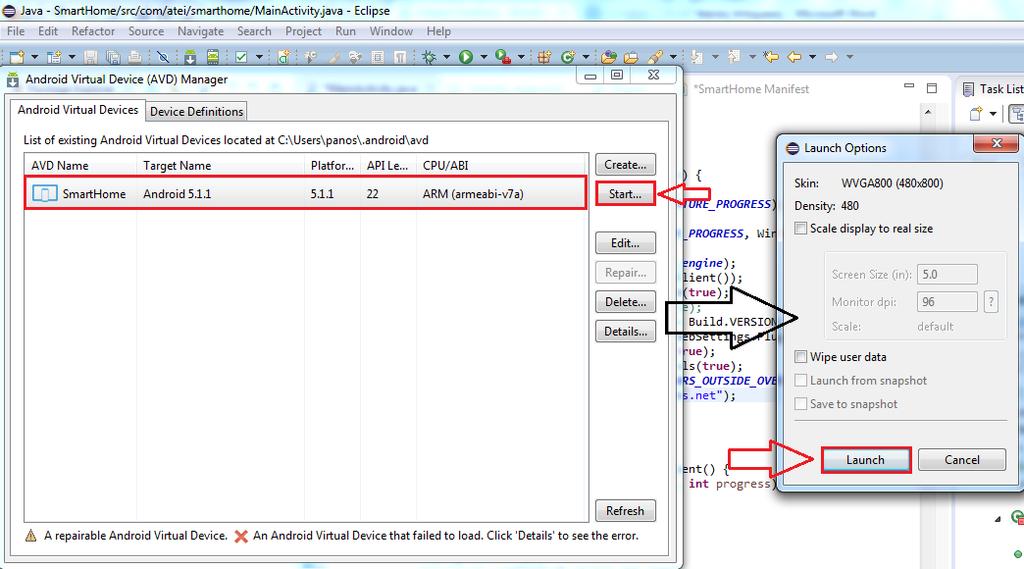Click the Launch button
The image size is (1024, 569).
865,460
